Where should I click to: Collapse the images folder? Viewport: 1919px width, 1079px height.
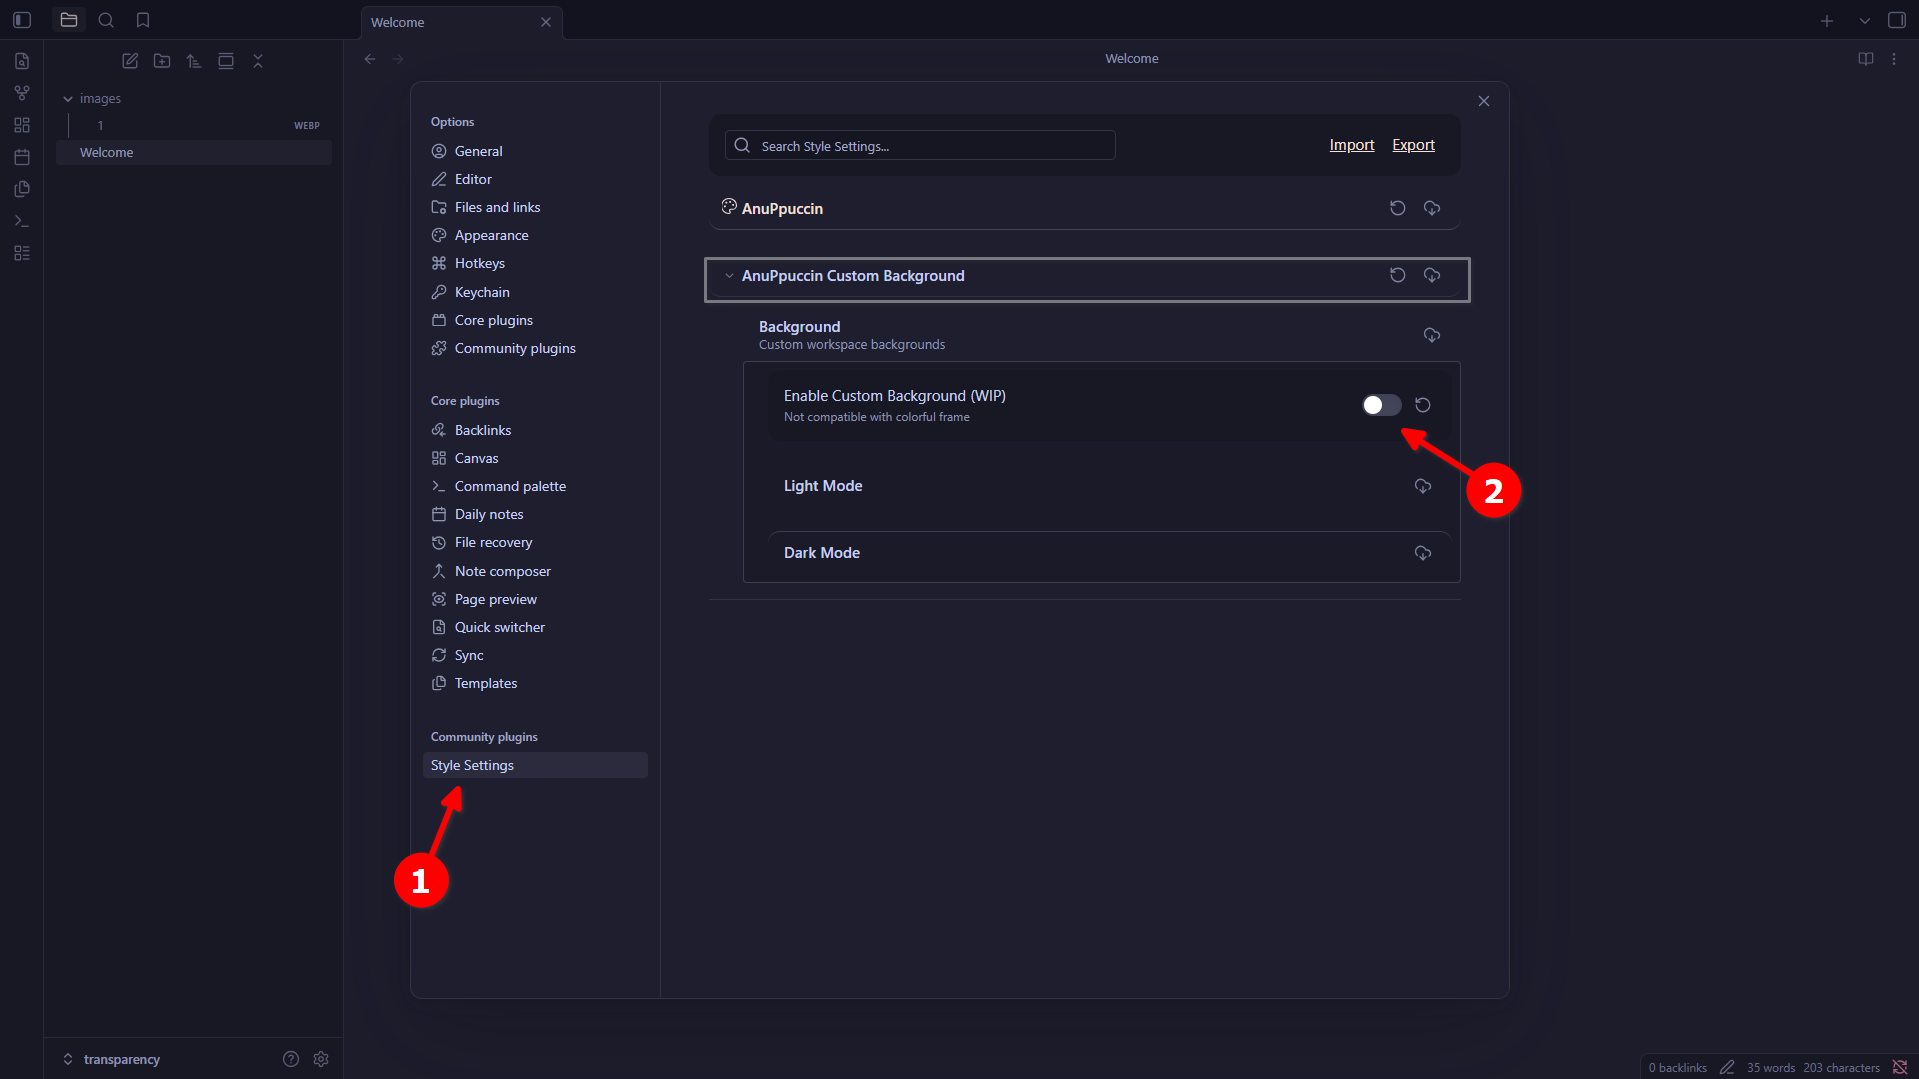pos(68,99)
